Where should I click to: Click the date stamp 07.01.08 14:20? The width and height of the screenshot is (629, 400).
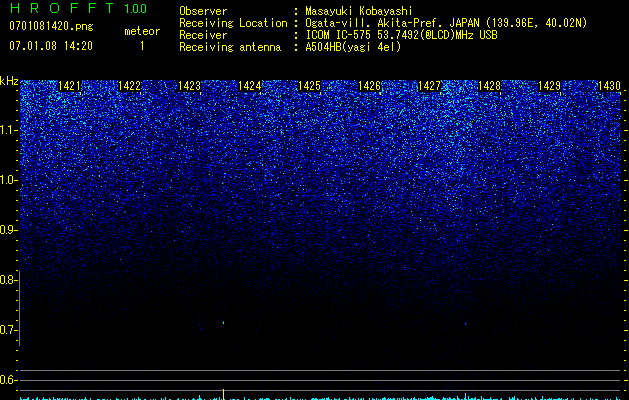[x=51, y=46]
